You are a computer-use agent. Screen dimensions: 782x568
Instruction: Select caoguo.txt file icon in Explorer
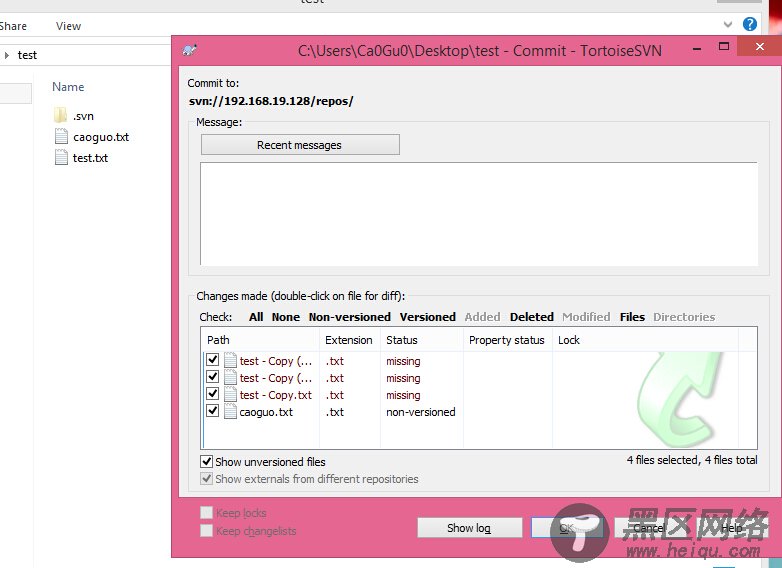tap(61, 137)
